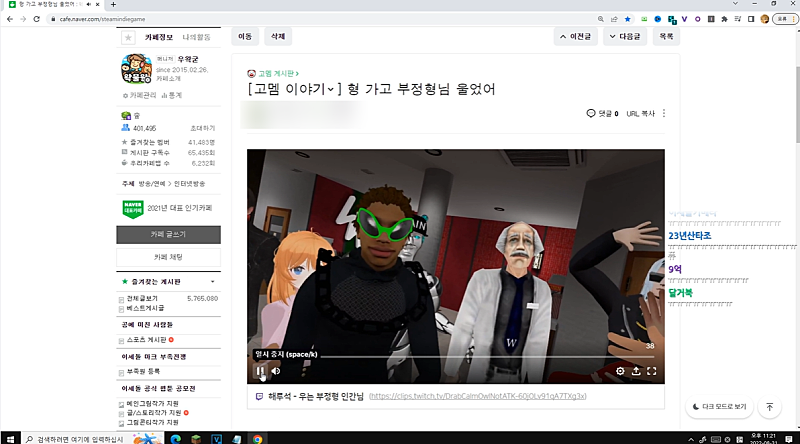Click 이동 button above the post
Screen dimensions: 800x444
pyautogui.click(x=245, y=36)
